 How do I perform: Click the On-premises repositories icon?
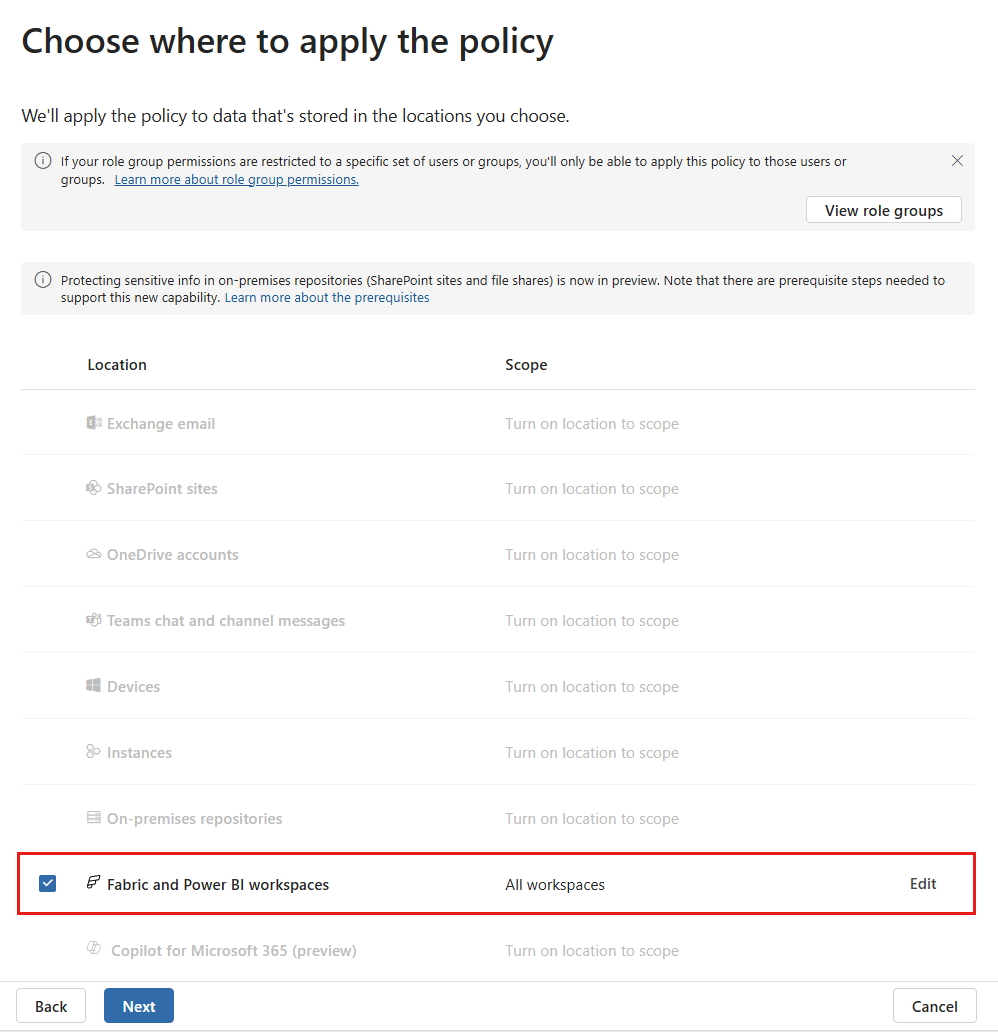tap(93, 817)
